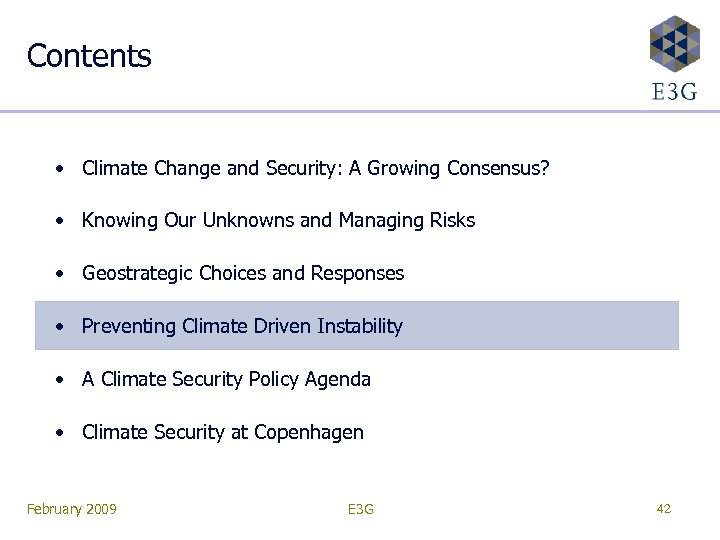Click the February 2009 footer date

[72, 510]
